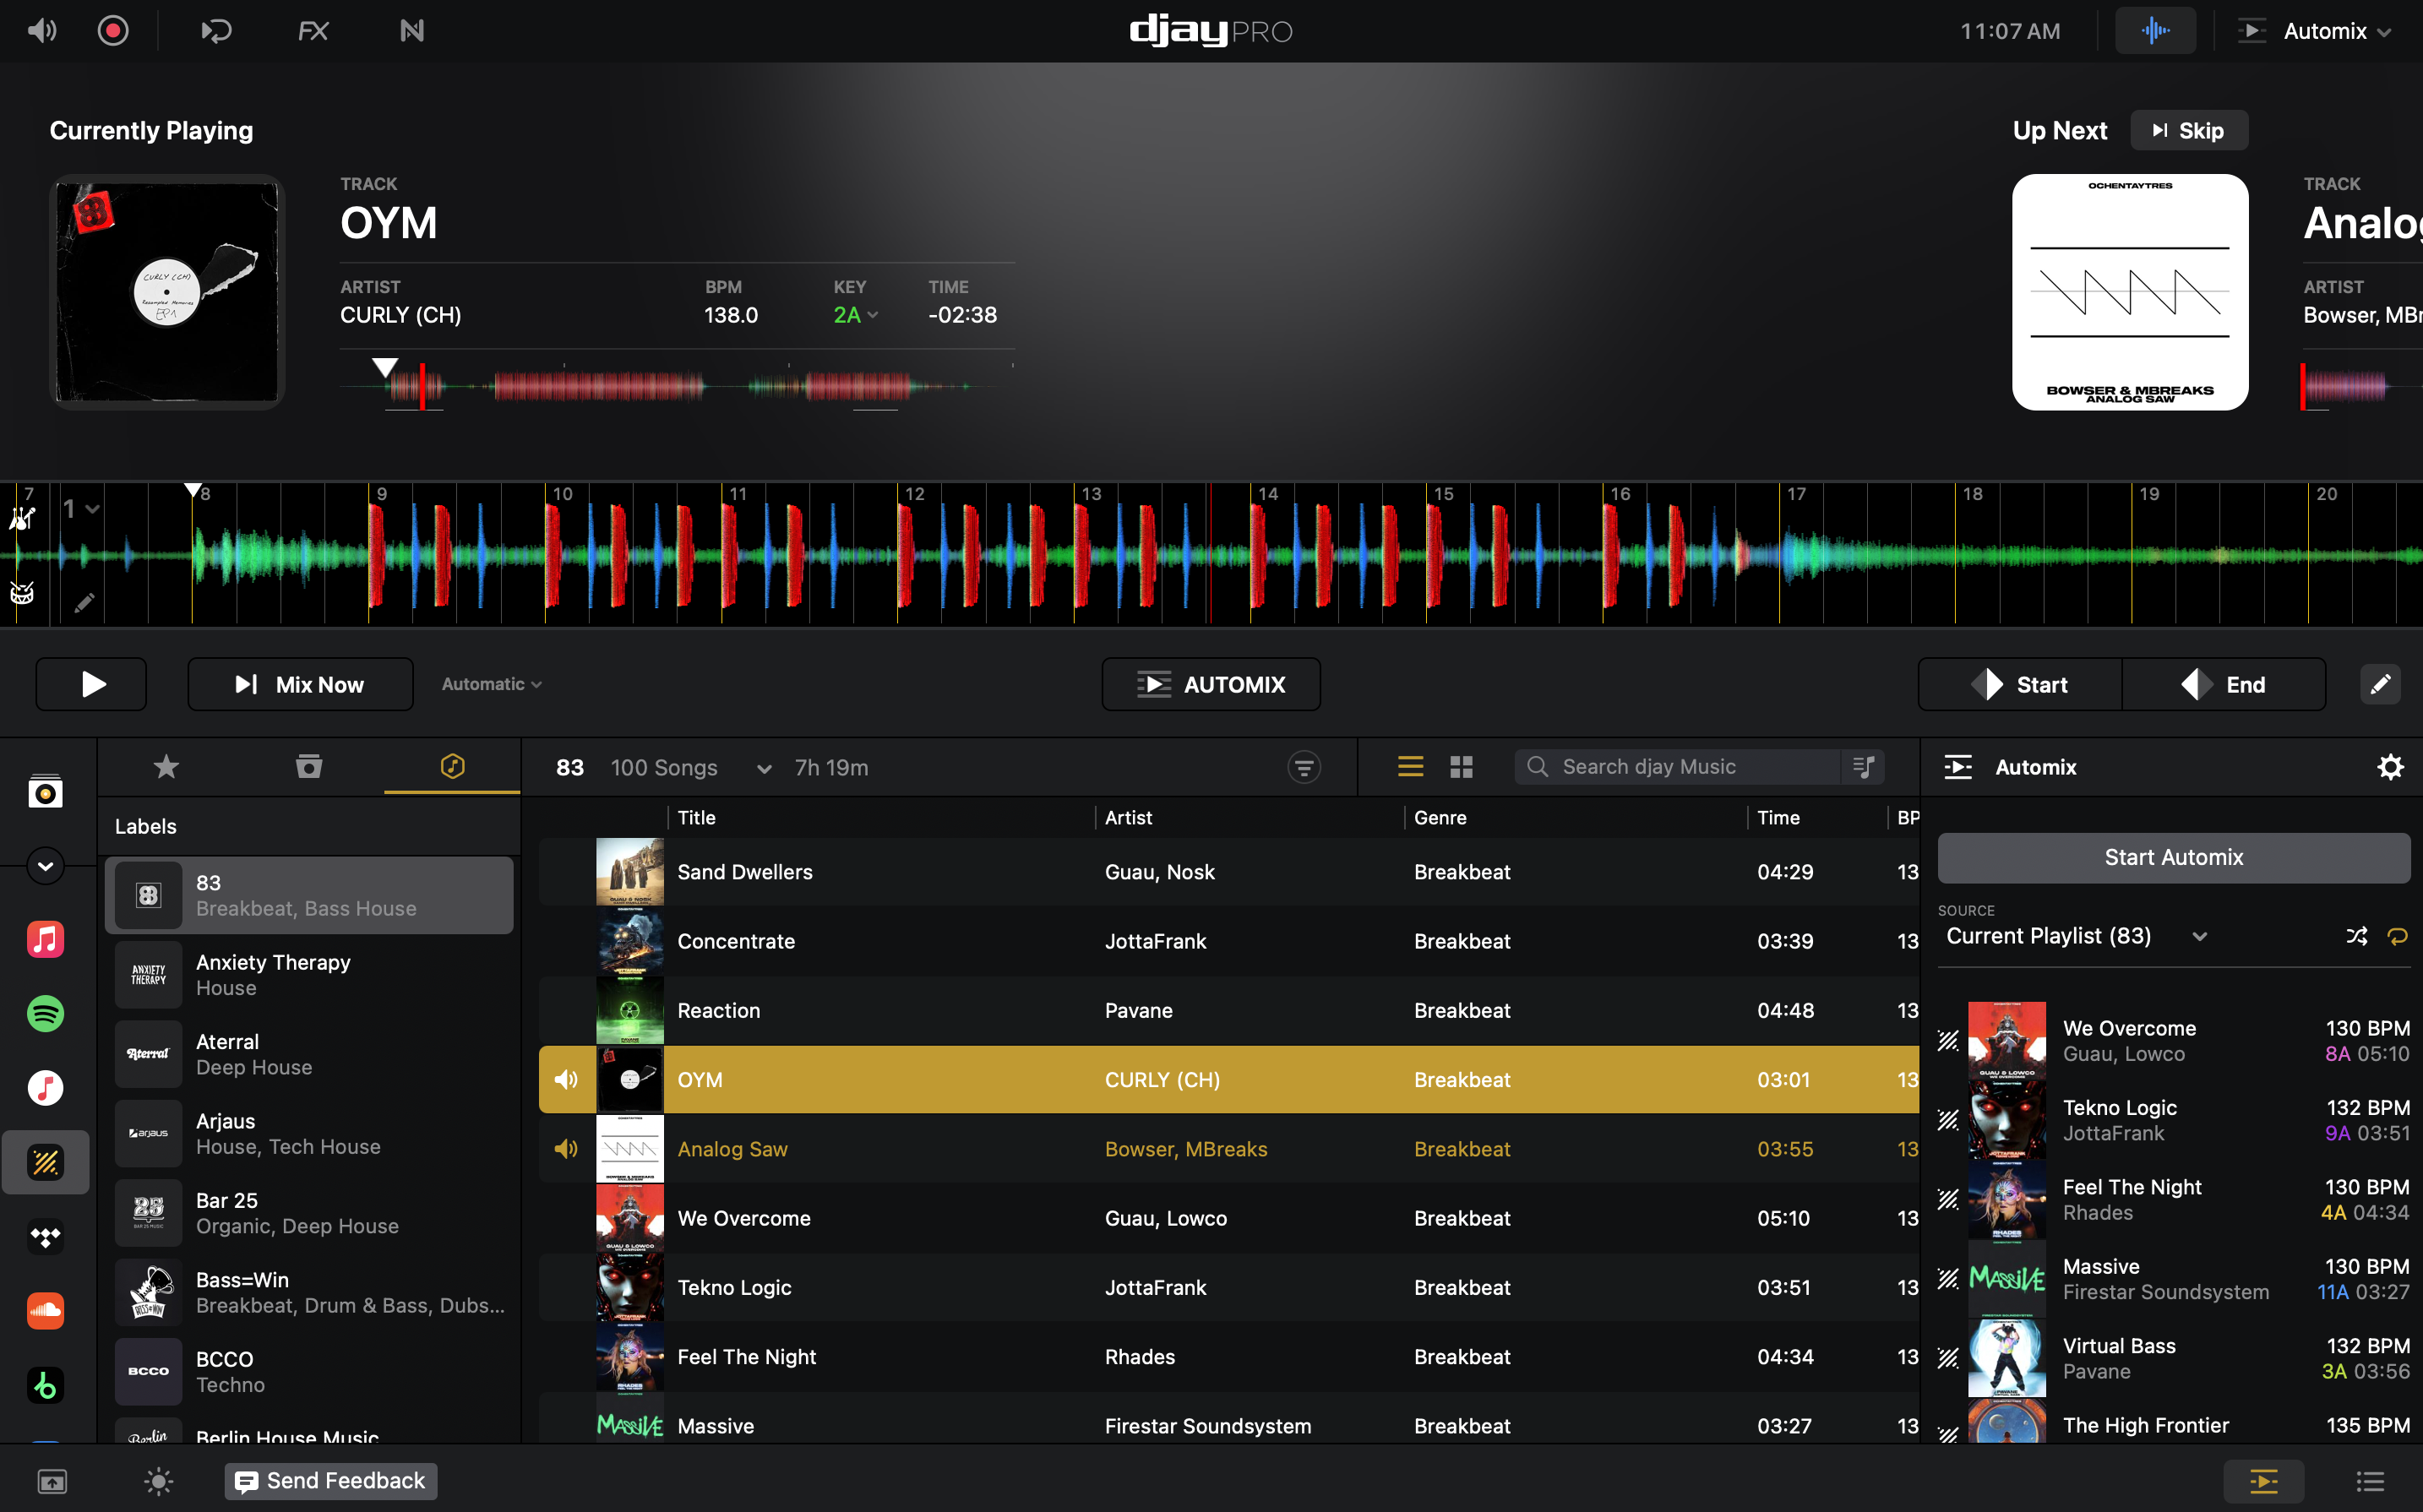The width and height of the screenshot is (2423, 1512).
Task: Open the SoundCloud library
Action: [46, 1311]
